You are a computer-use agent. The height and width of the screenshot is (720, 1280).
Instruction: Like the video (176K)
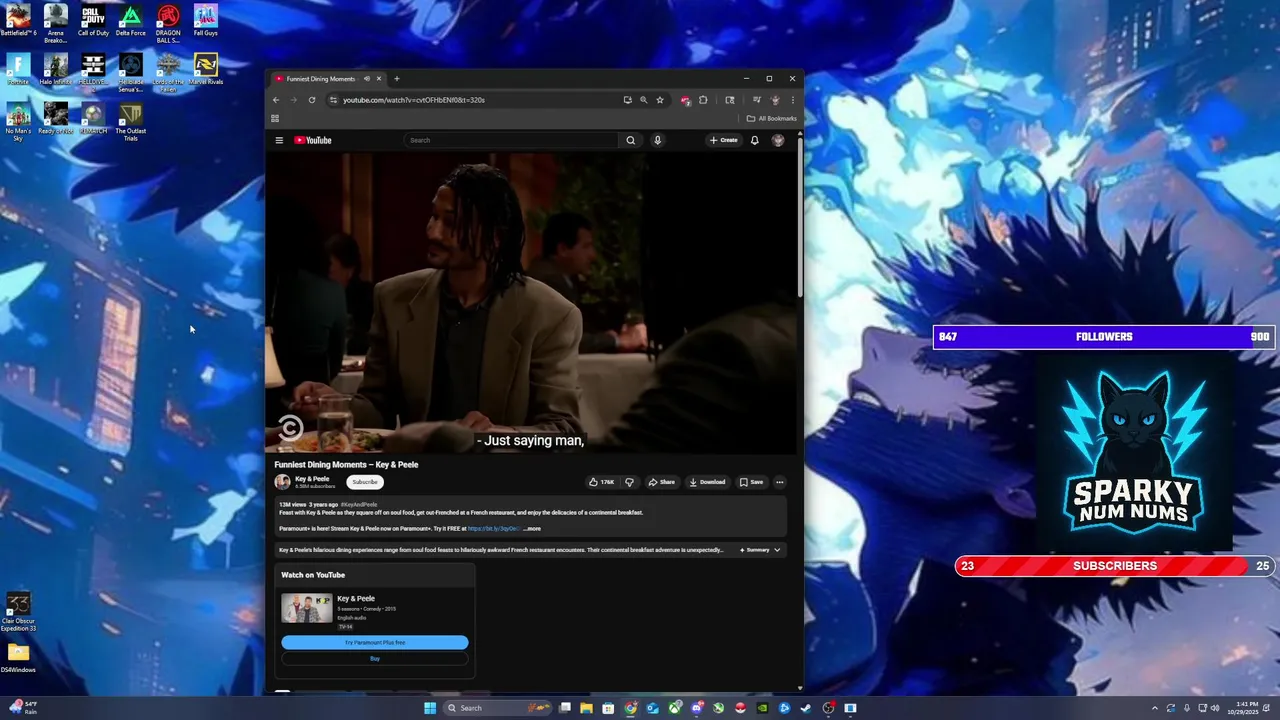601,482
